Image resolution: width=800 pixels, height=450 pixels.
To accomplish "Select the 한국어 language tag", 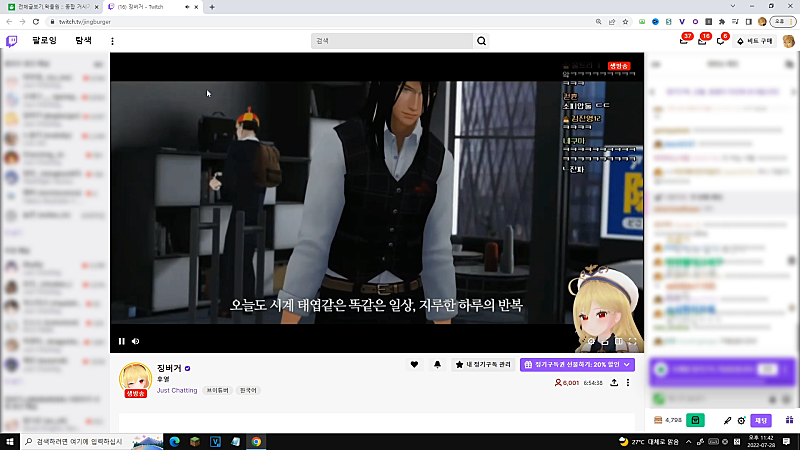I will [248, 390].
